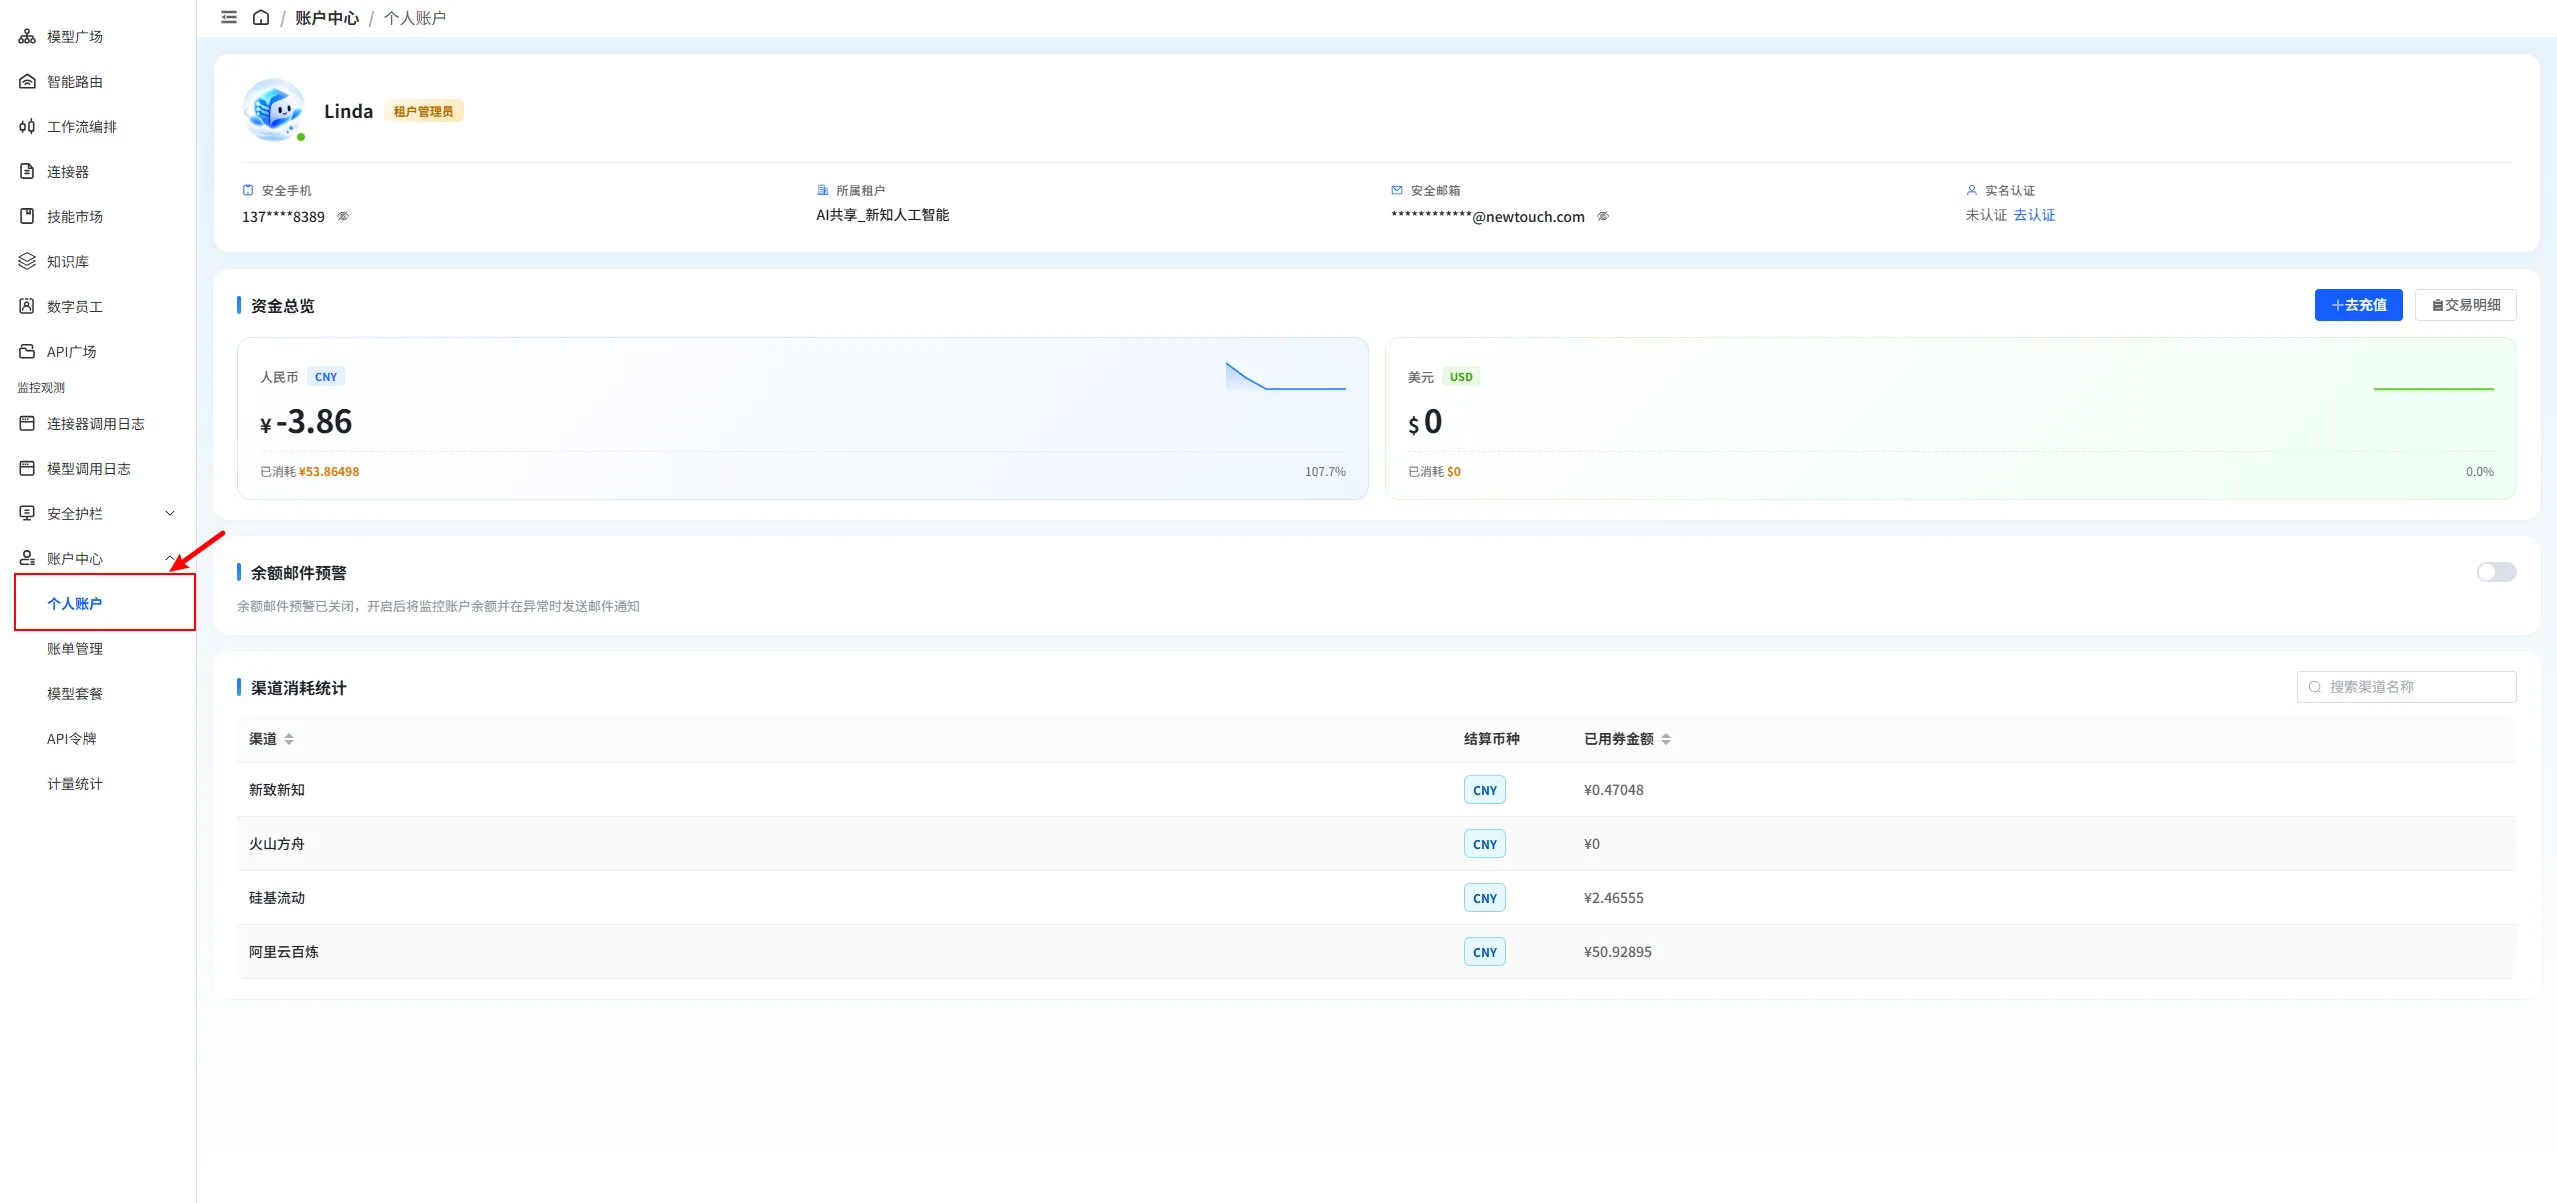Open the 数字员工 sidebar icon
This screenshot has width=2557, height=1203.
pyautogui.click(x=27, y=307)
